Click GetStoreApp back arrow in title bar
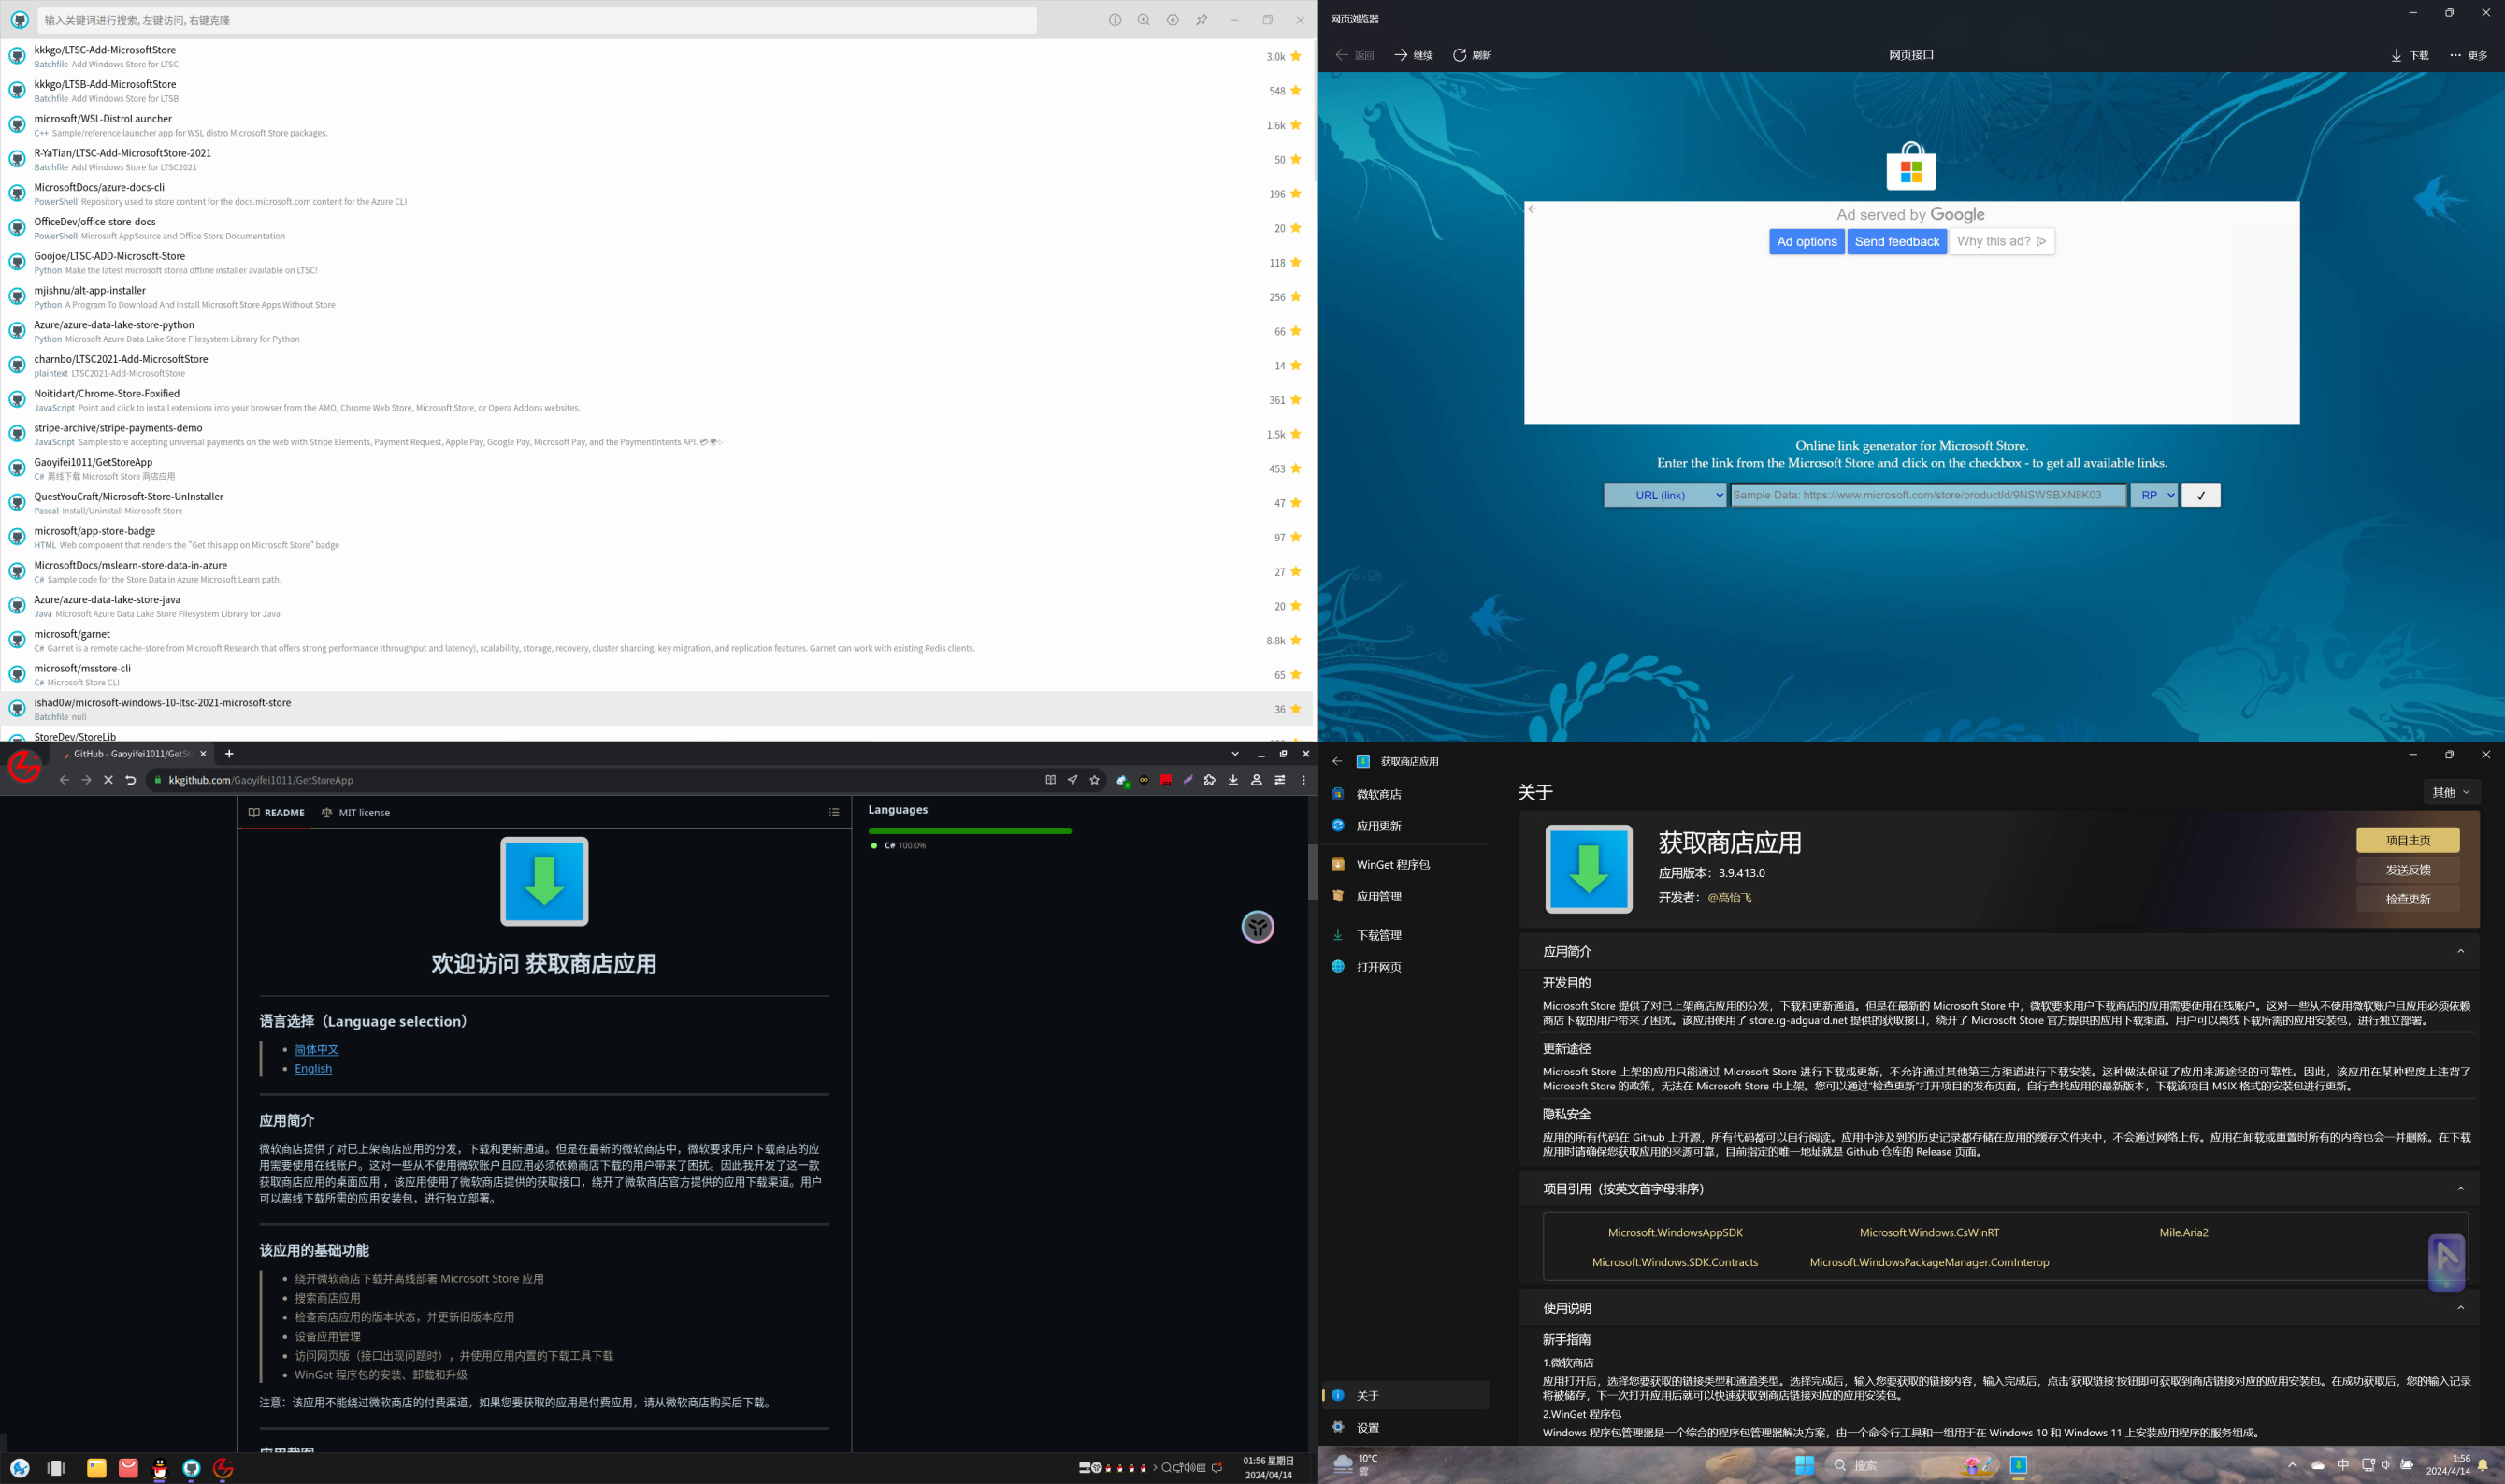The image size is (2505, 1484). coord(1337,761)
